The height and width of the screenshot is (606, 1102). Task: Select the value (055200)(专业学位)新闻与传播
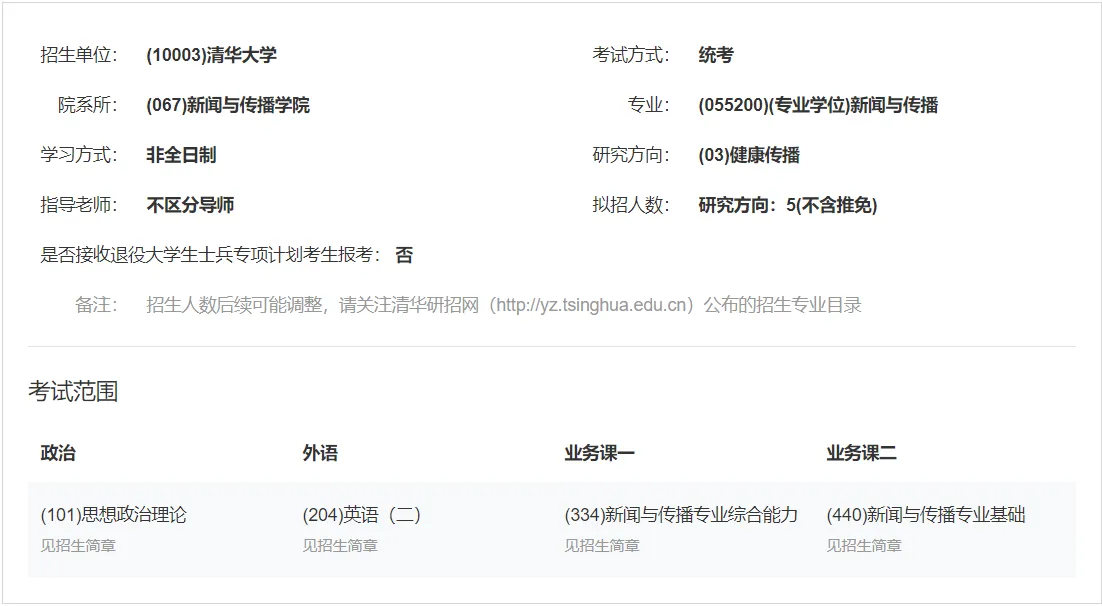tap(818, 105)
